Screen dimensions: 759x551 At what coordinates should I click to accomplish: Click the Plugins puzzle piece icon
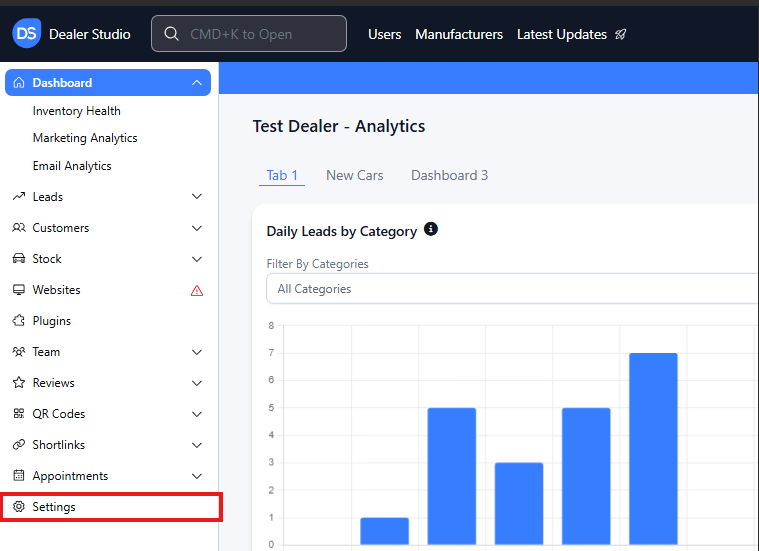(19, 321)
